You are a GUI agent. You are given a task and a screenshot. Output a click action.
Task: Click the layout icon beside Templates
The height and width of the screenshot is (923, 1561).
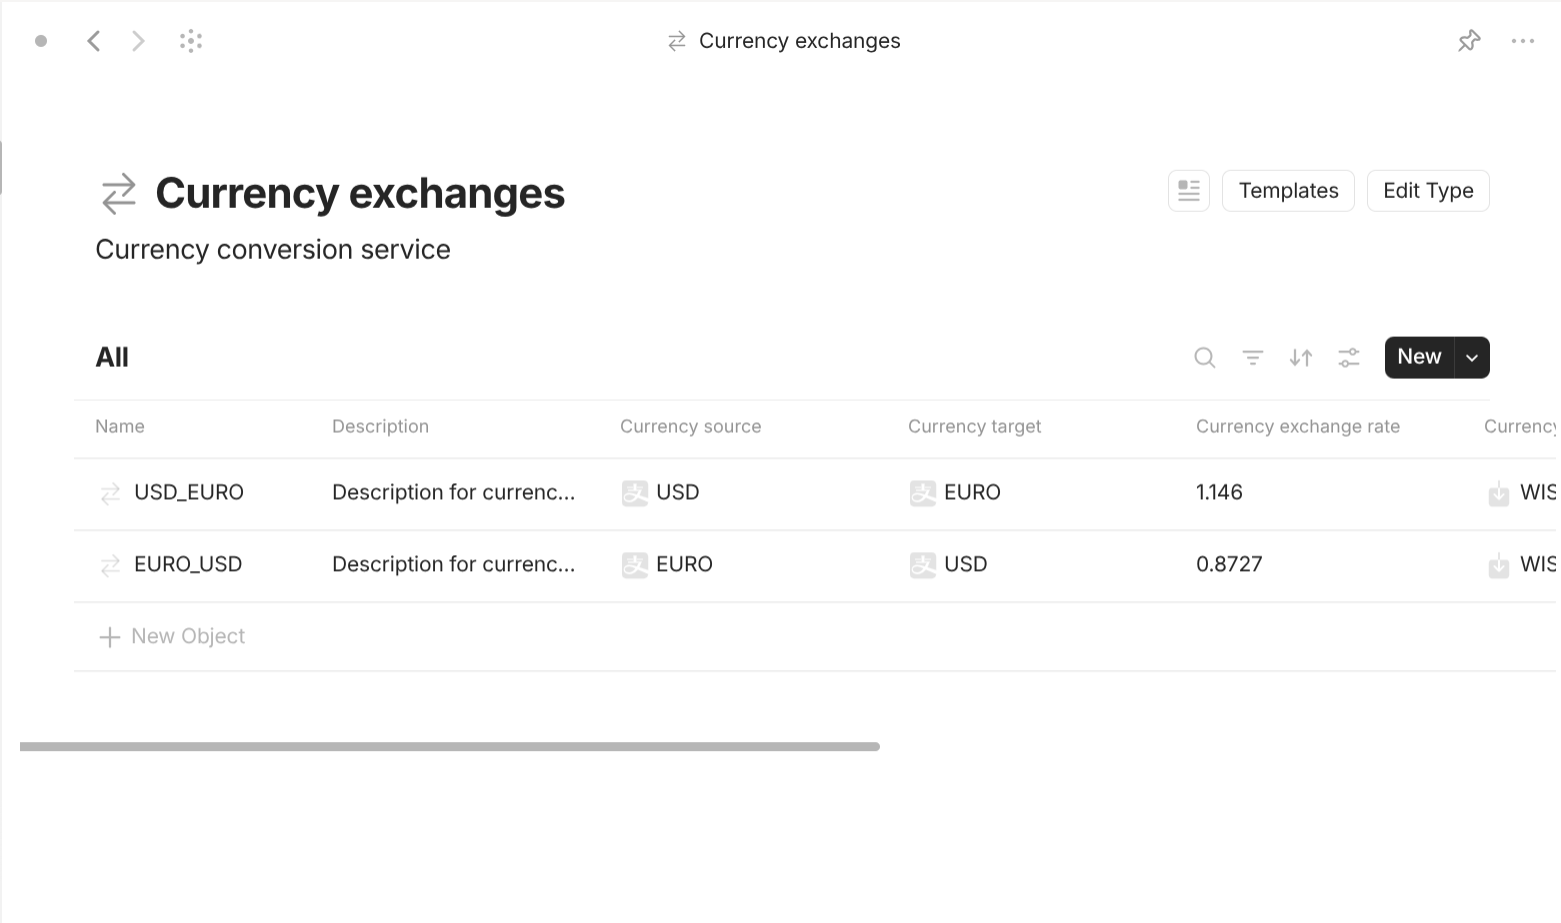click(1188, 190)
